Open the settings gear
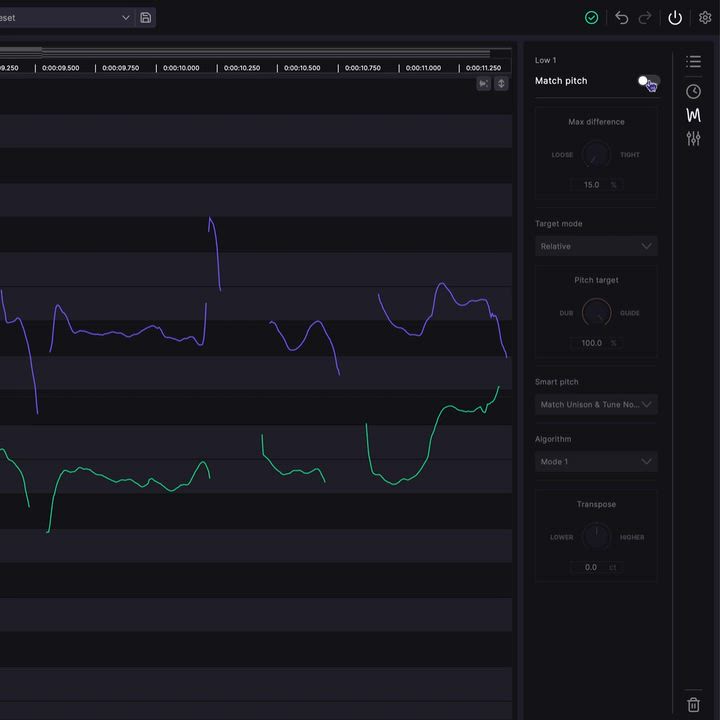 tap(705, 17)
